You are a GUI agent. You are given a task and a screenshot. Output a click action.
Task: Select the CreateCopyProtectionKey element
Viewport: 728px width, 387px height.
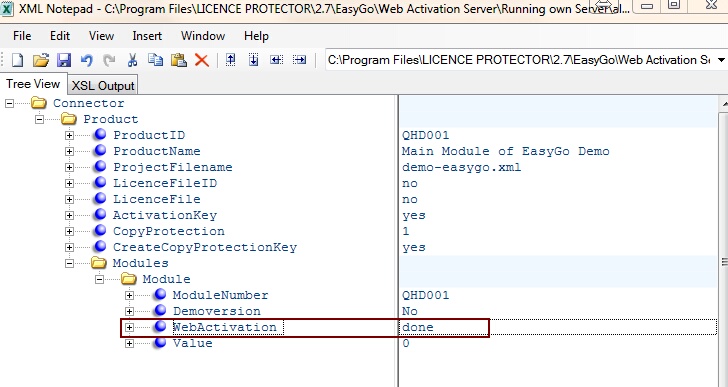click(x=205, y=247)
